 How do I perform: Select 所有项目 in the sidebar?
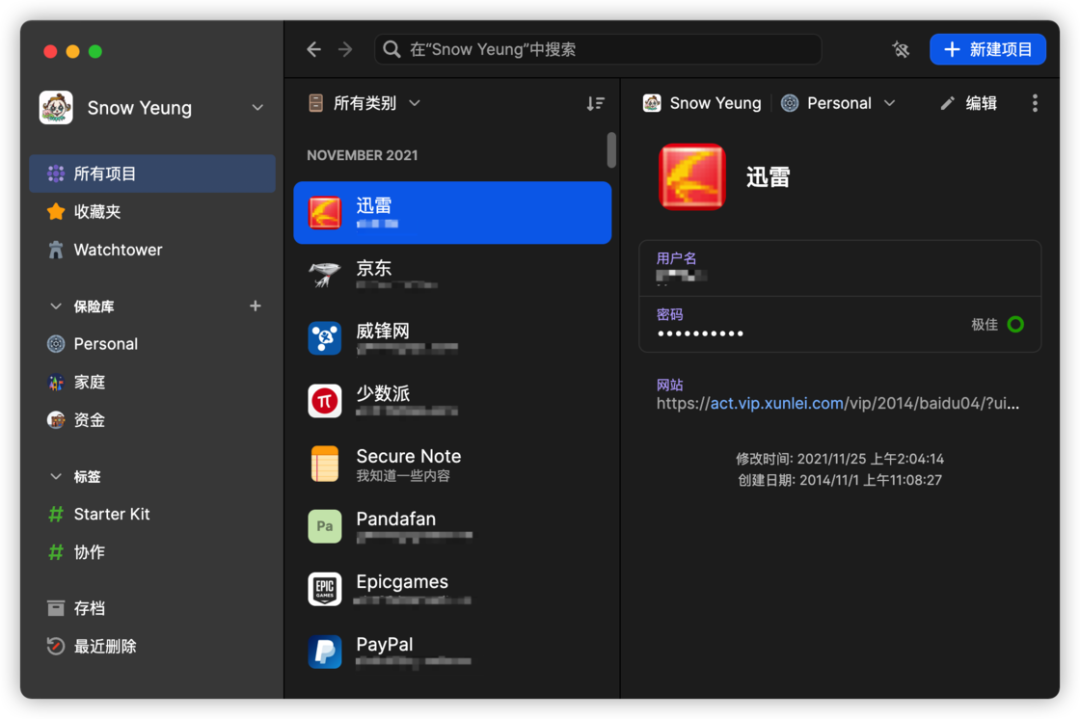152,174
